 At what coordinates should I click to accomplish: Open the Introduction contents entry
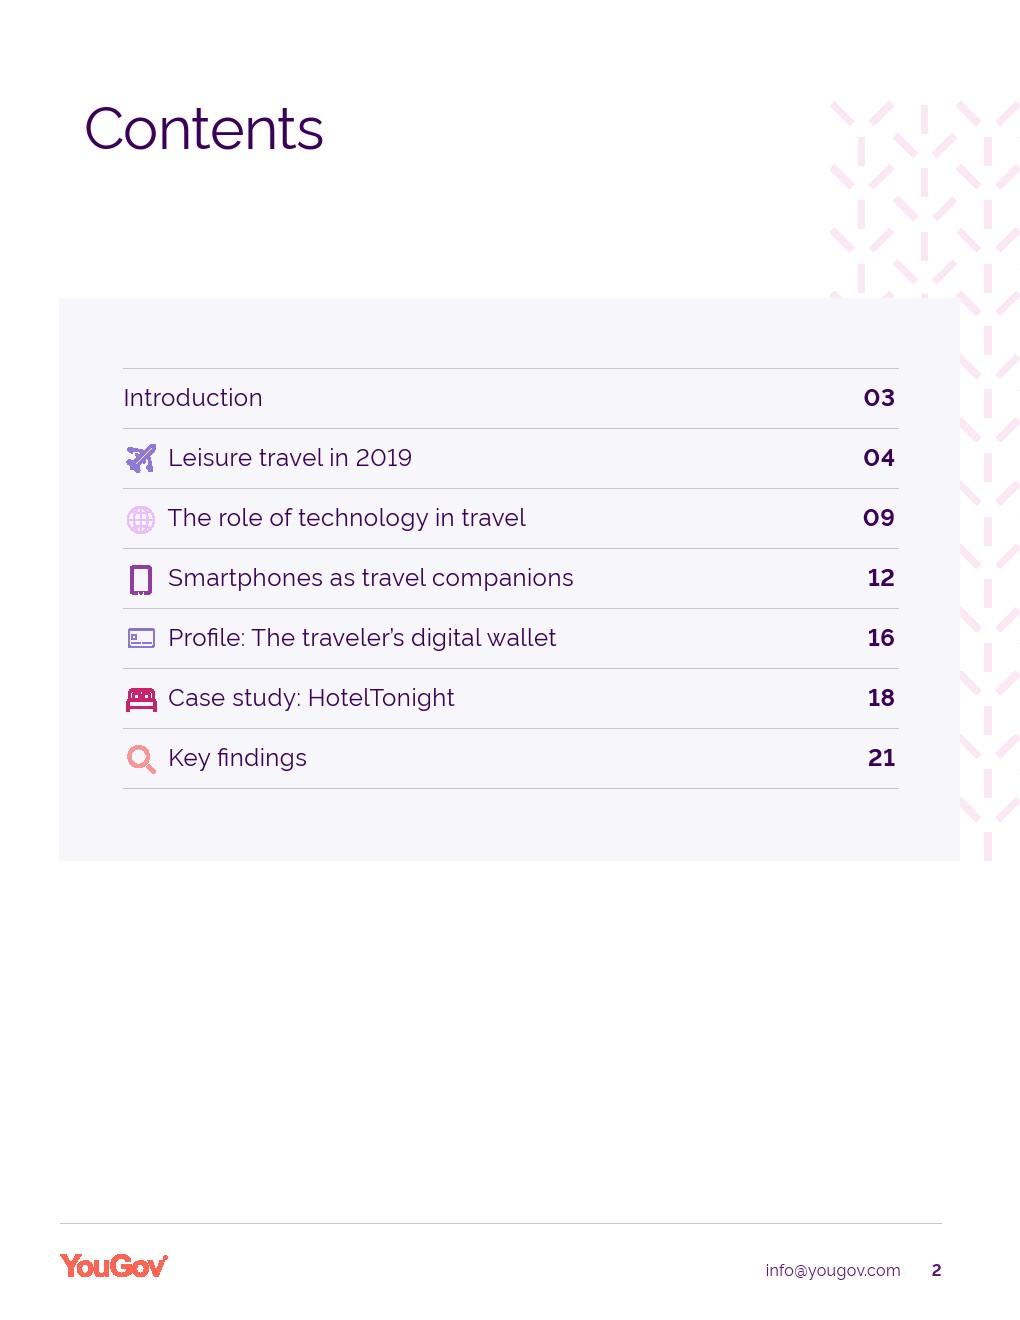pyautogui.click(x=193, y=398)
